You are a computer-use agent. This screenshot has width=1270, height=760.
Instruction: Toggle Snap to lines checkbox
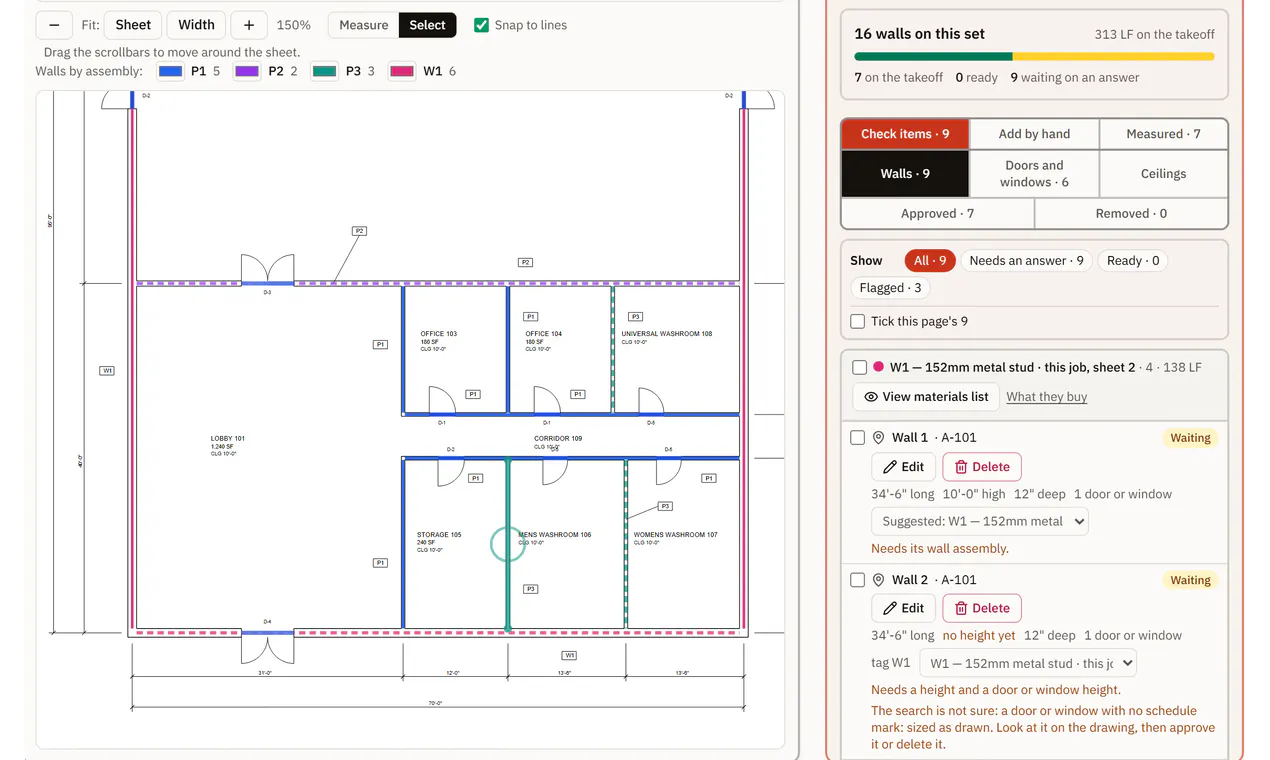point(481,25)
